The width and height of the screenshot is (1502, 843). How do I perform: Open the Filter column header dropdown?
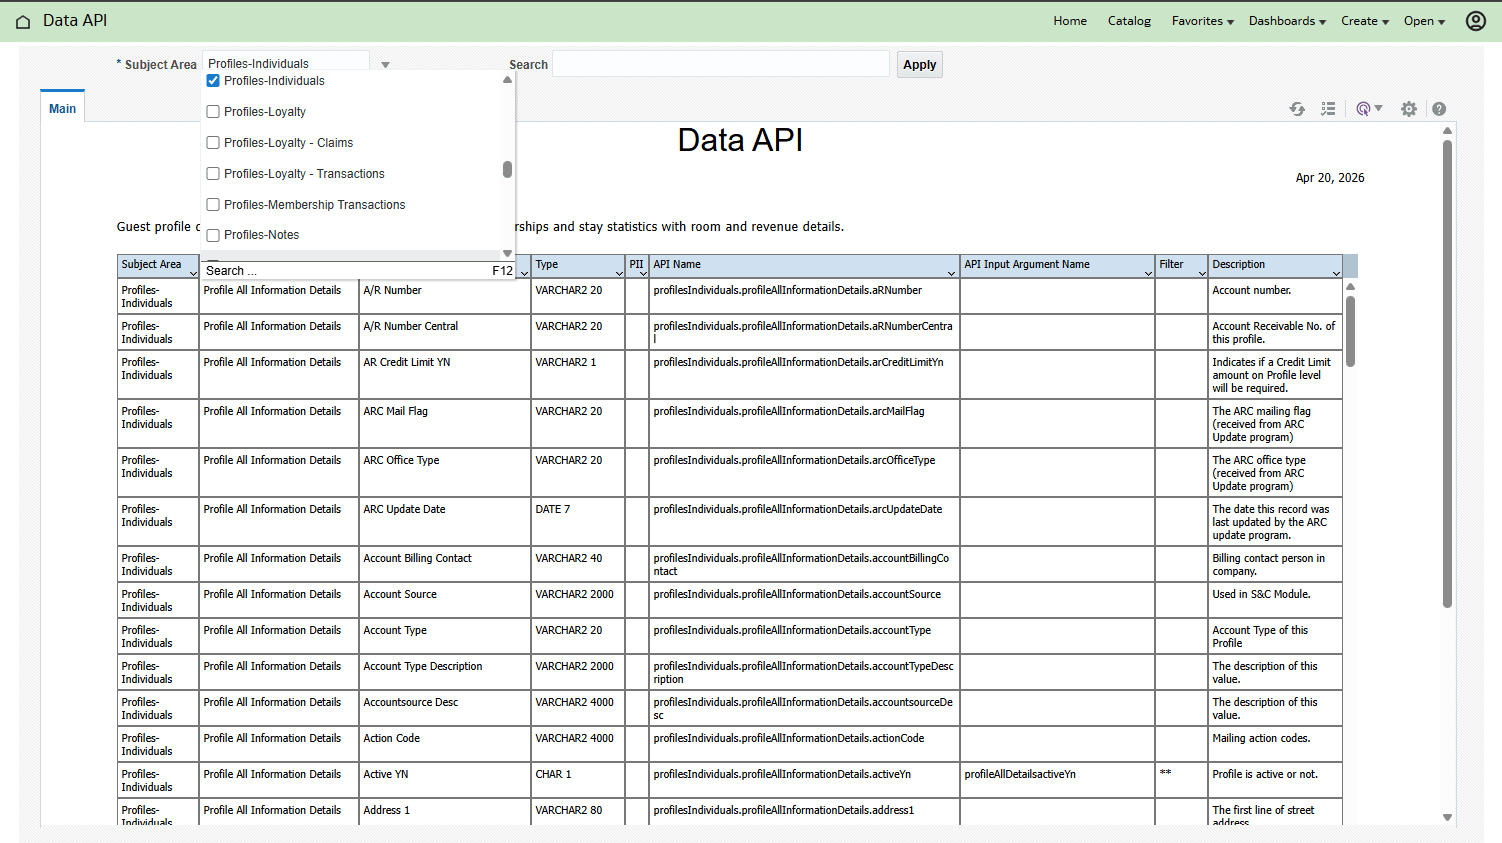1202,273
